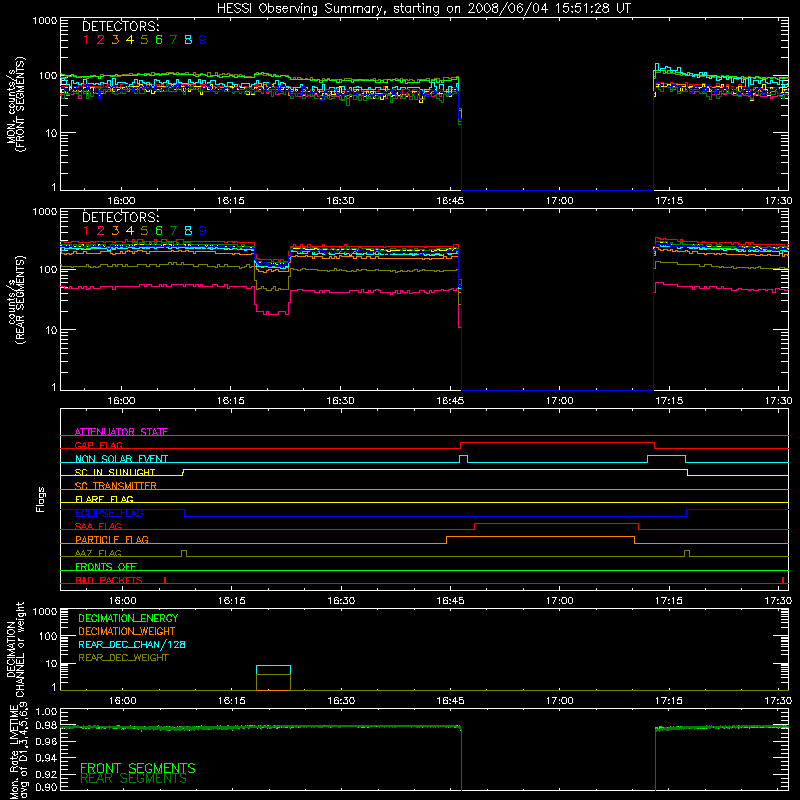Screen dimensions: 800x800
Task: Click the NON SOLAR EVENT flag label
Action: point(121,459)
